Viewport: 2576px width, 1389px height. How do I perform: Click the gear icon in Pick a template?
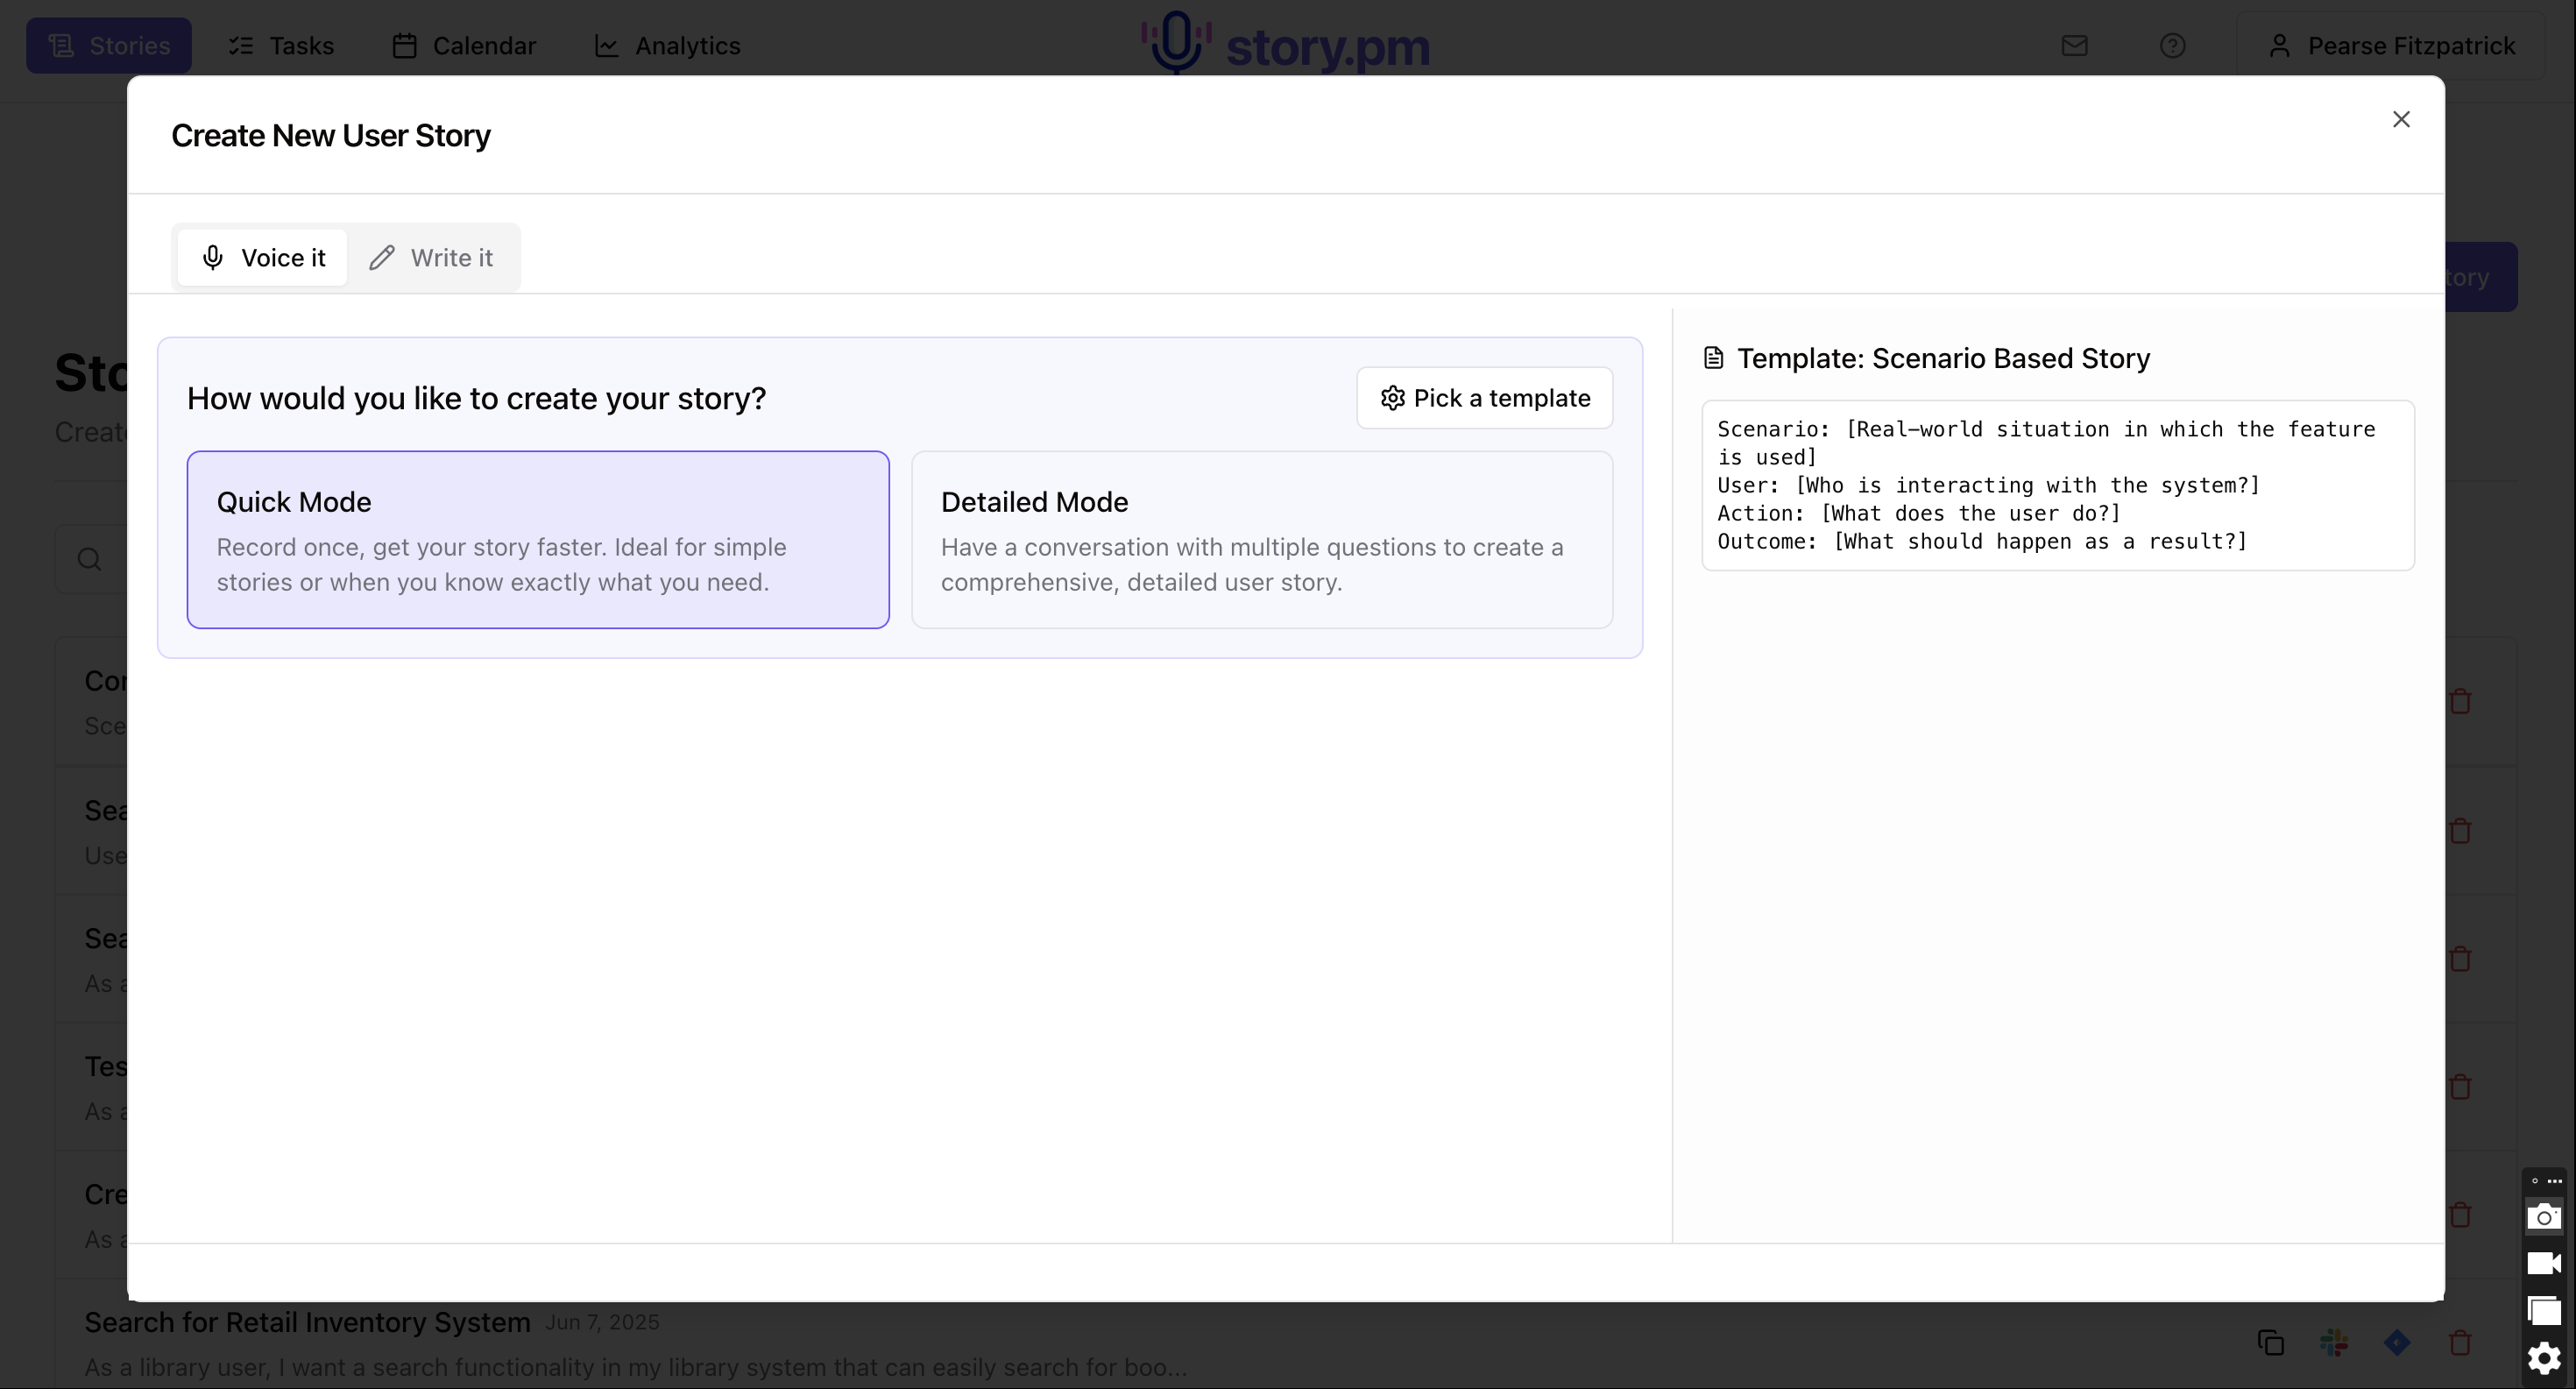click(1392, 398)
